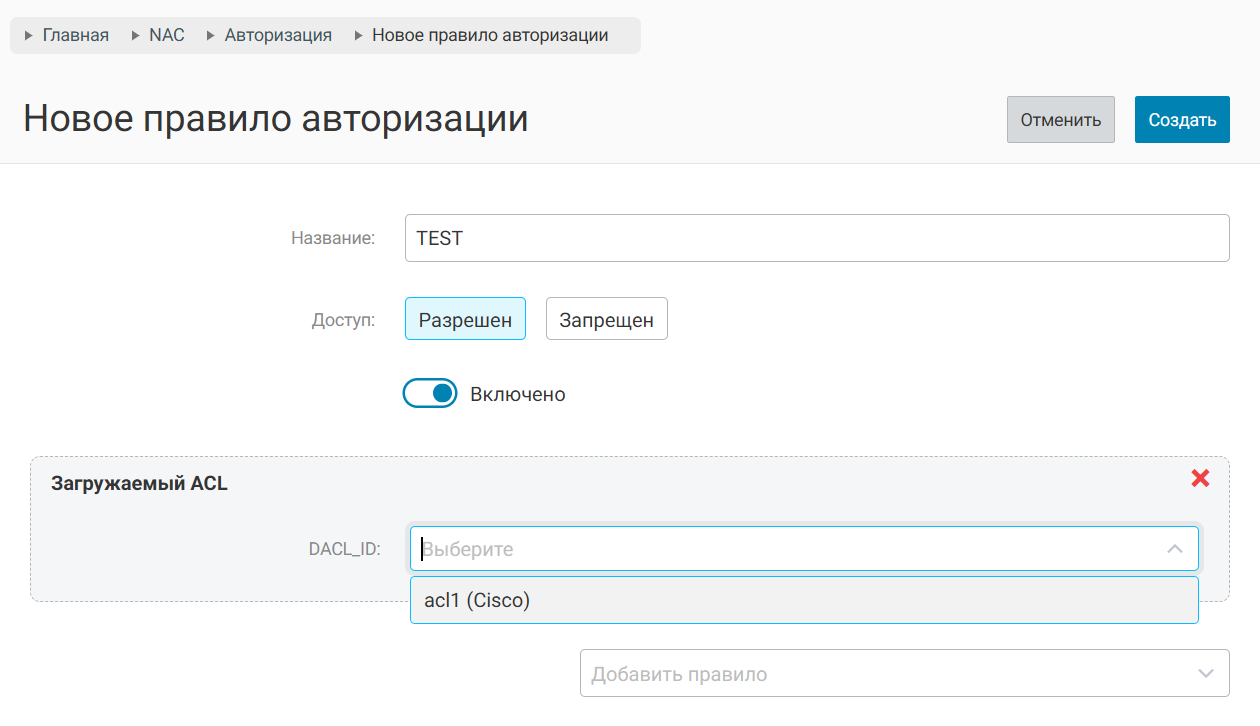Image resolution: width=1260 pixels, height=726 pixels.
Task: Disable the Включено toggle switch
Action: point(430,394)
